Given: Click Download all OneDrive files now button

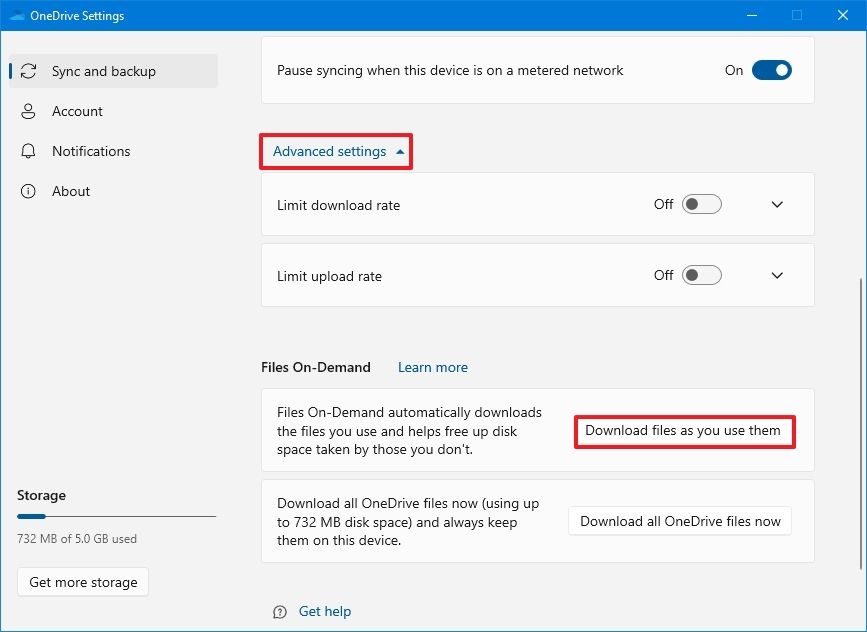Looking at the screenshot, I should (680, 521).
